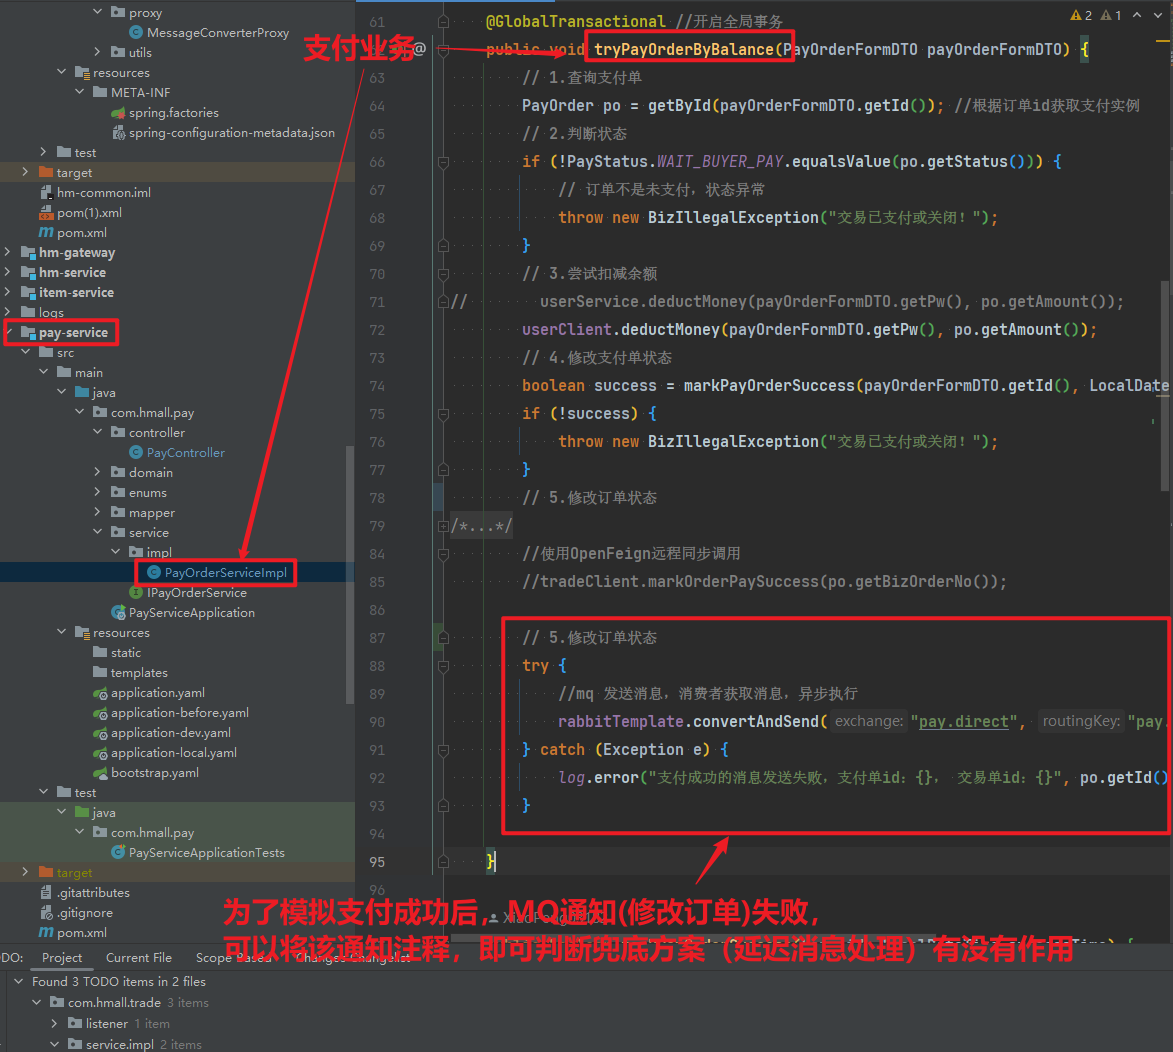Image resolution: width=1173 pixels, height=1052 pixels.
Task: Click the IPayOrderService interface icon
Action: (136, 593)
